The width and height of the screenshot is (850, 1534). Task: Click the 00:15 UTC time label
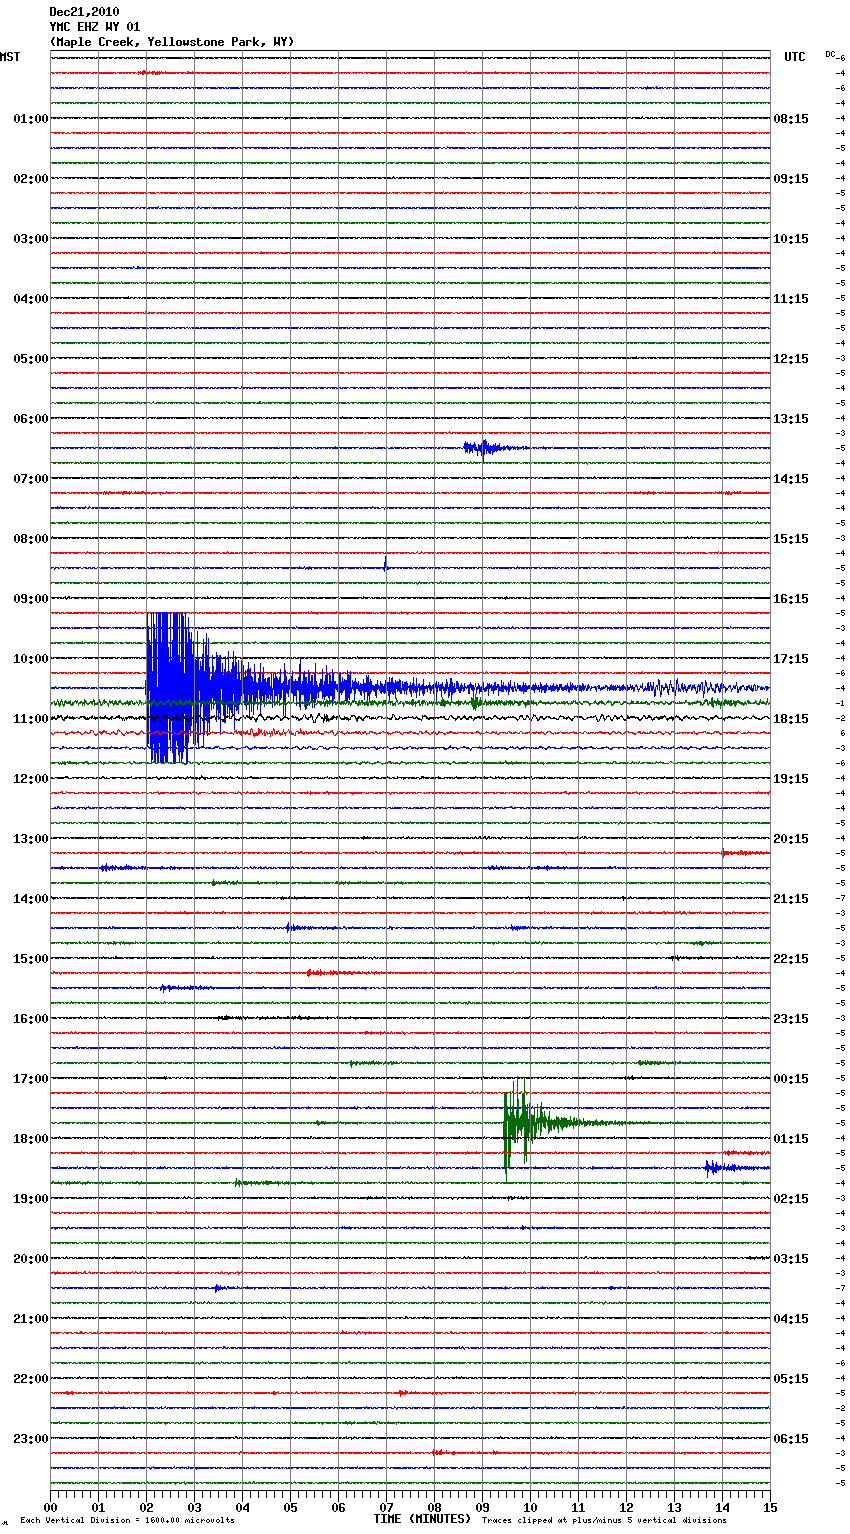point(791,1079)
